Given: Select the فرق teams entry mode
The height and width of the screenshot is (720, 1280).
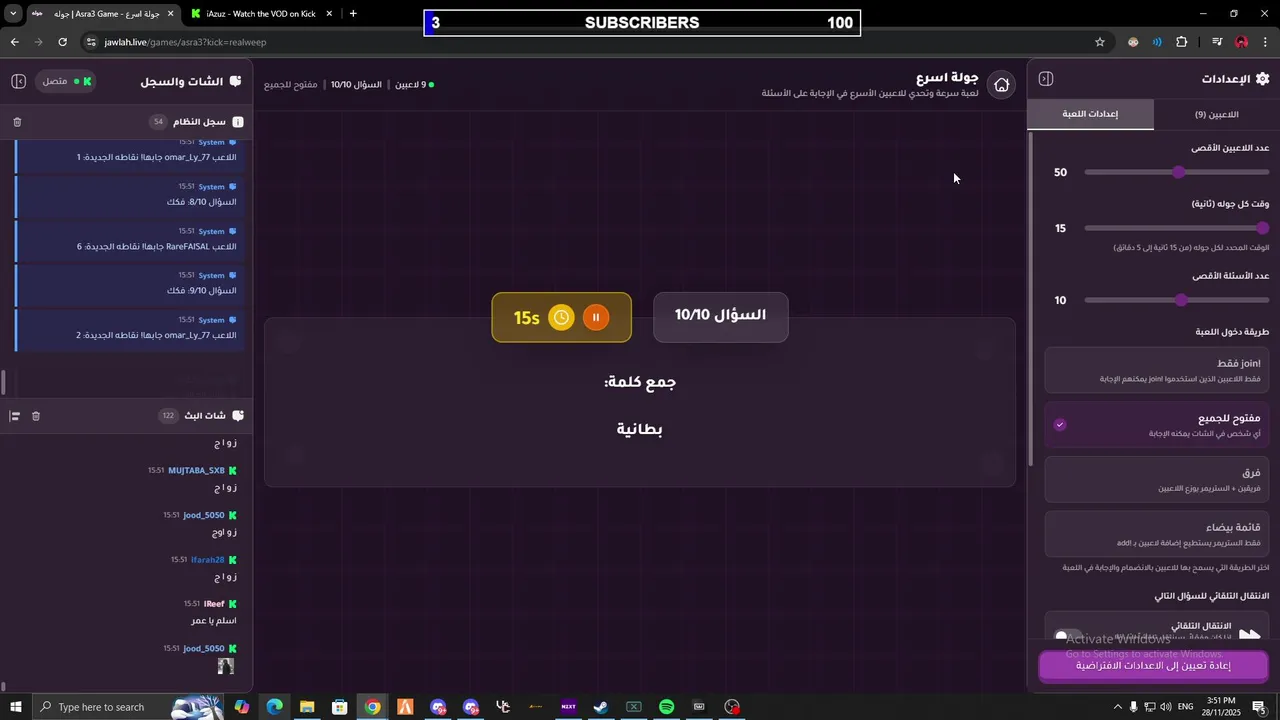Looking at the screenshot, I should [1157, 480].
